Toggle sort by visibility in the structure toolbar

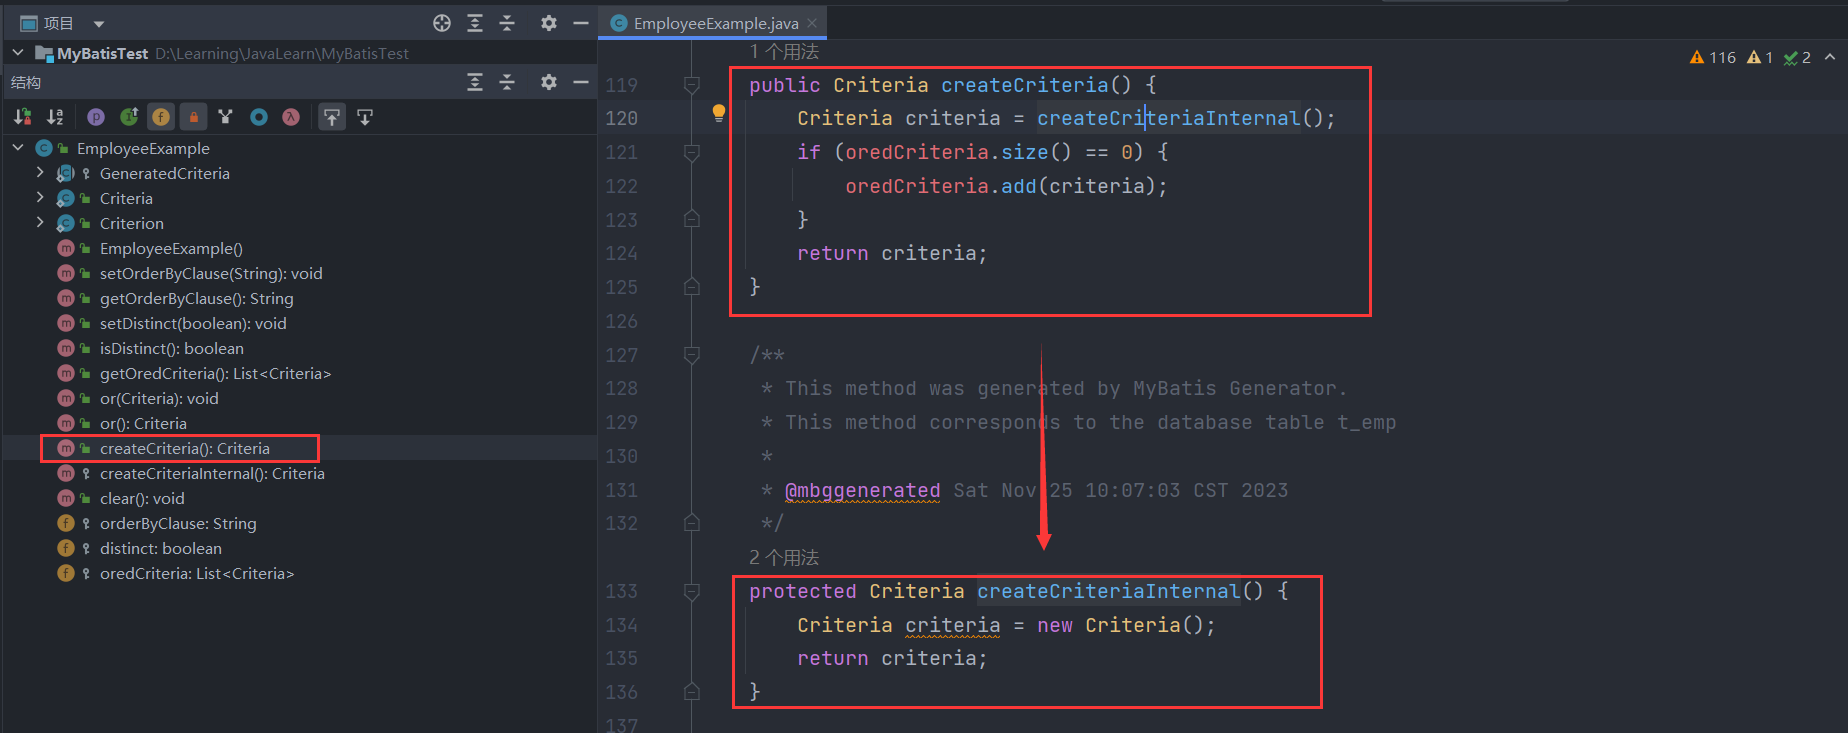tap(23, 117)
